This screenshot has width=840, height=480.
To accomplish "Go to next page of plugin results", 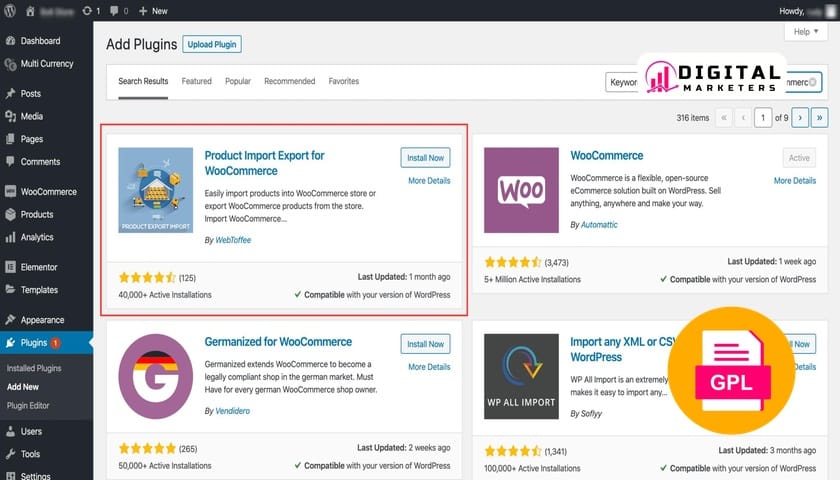I will pos(799,118).
